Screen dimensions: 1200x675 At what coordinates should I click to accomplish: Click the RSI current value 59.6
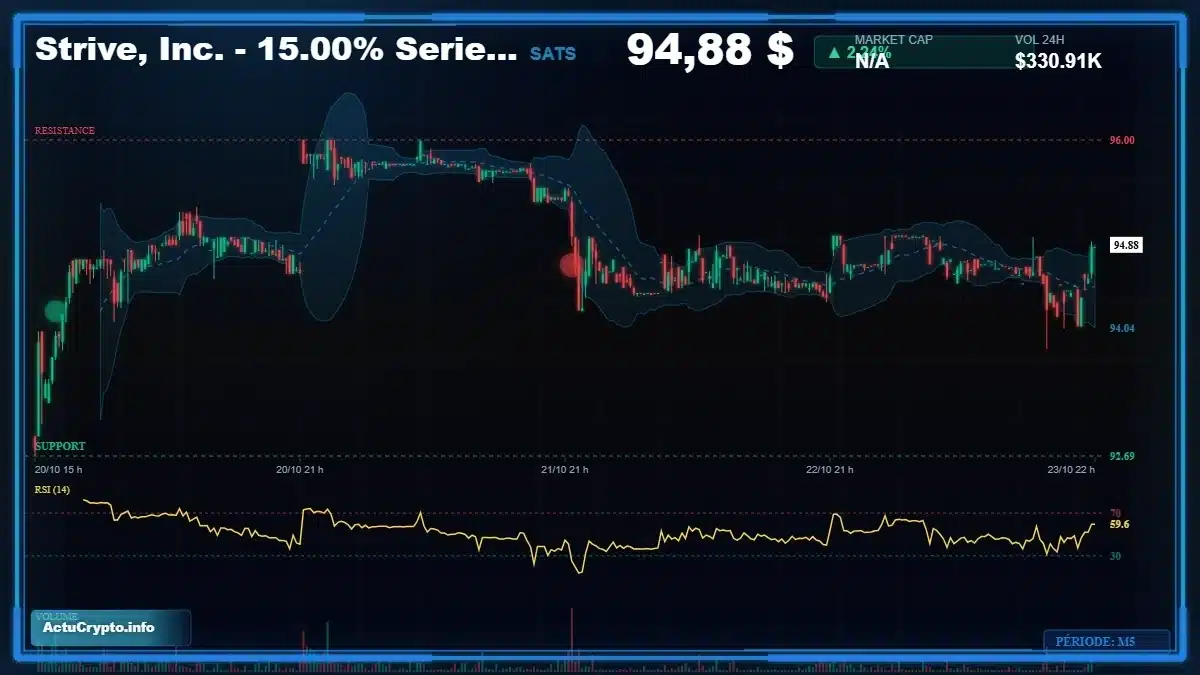(1120, 524)
